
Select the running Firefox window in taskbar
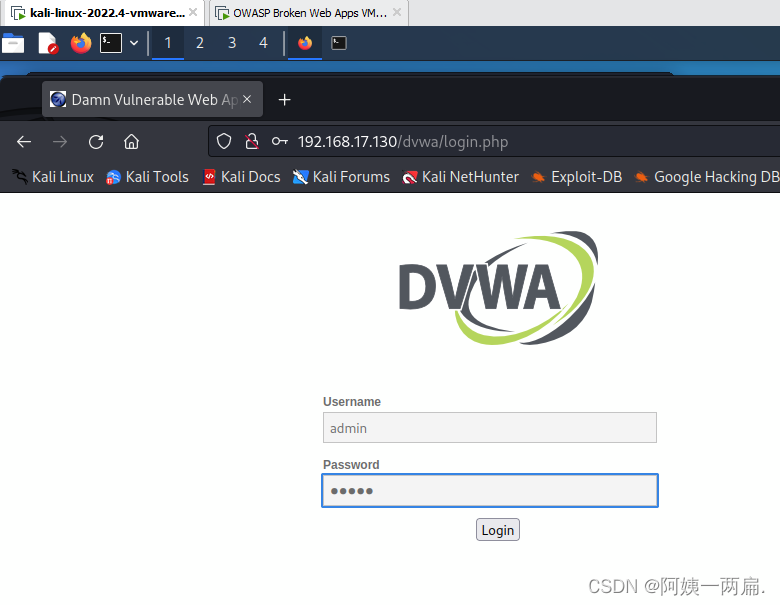pos(305,43)
